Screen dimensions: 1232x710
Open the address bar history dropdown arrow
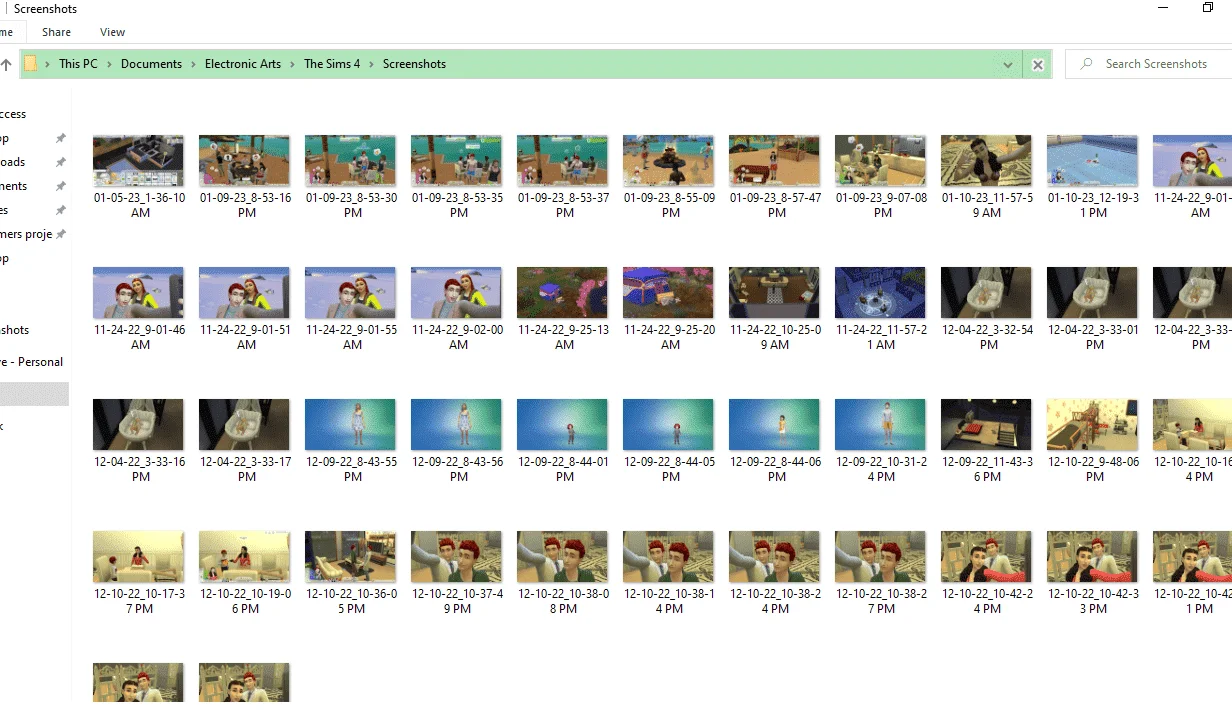pyautogui.click(x=1008, y=64)
